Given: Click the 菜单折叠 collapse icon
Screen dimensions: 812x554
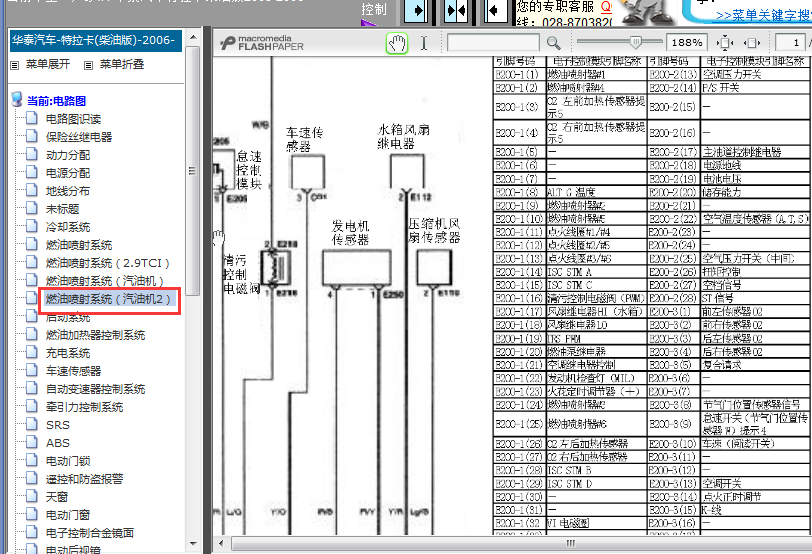Looking at the screenshot, I should coord(89,65).
